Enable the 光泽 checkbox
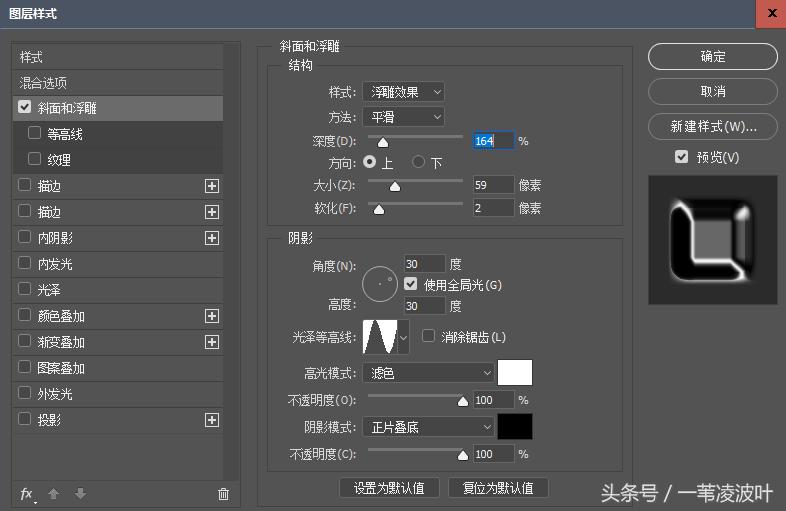Image resolution: width=786 pixels, height=511 pixels. 25,289
